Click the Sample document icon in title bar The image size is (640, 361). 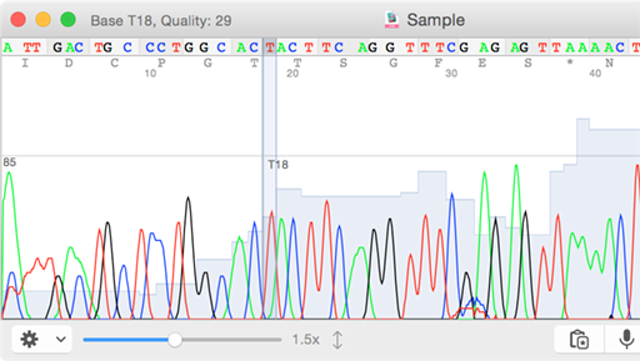(391, 20)
